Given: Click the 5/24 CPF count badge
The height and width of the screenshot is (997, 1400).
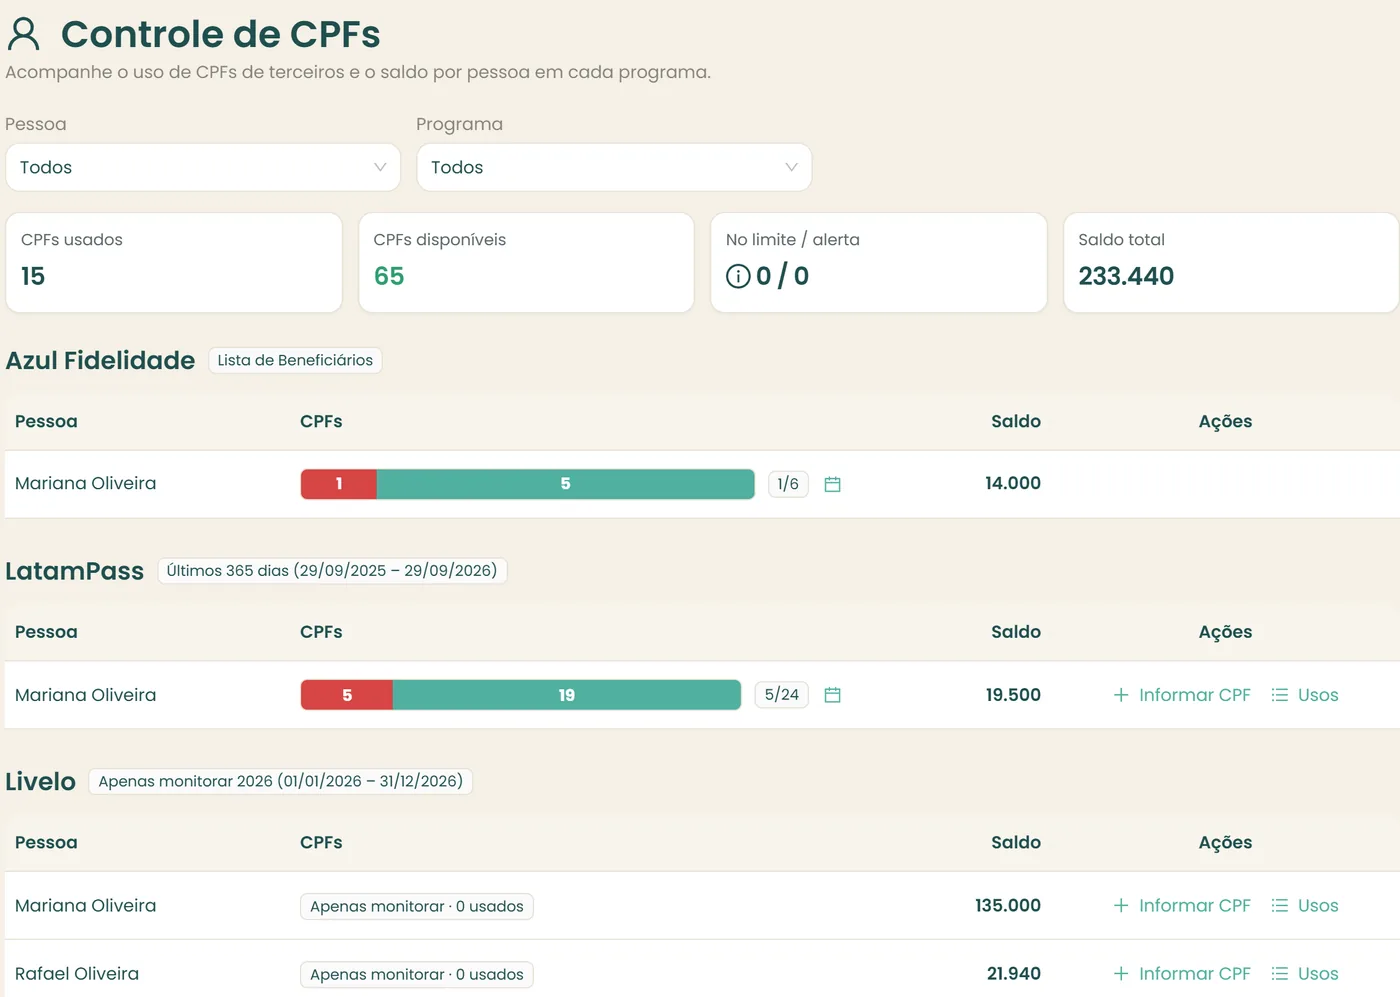Looking at the screenshot, I should (x=782, y=694).
